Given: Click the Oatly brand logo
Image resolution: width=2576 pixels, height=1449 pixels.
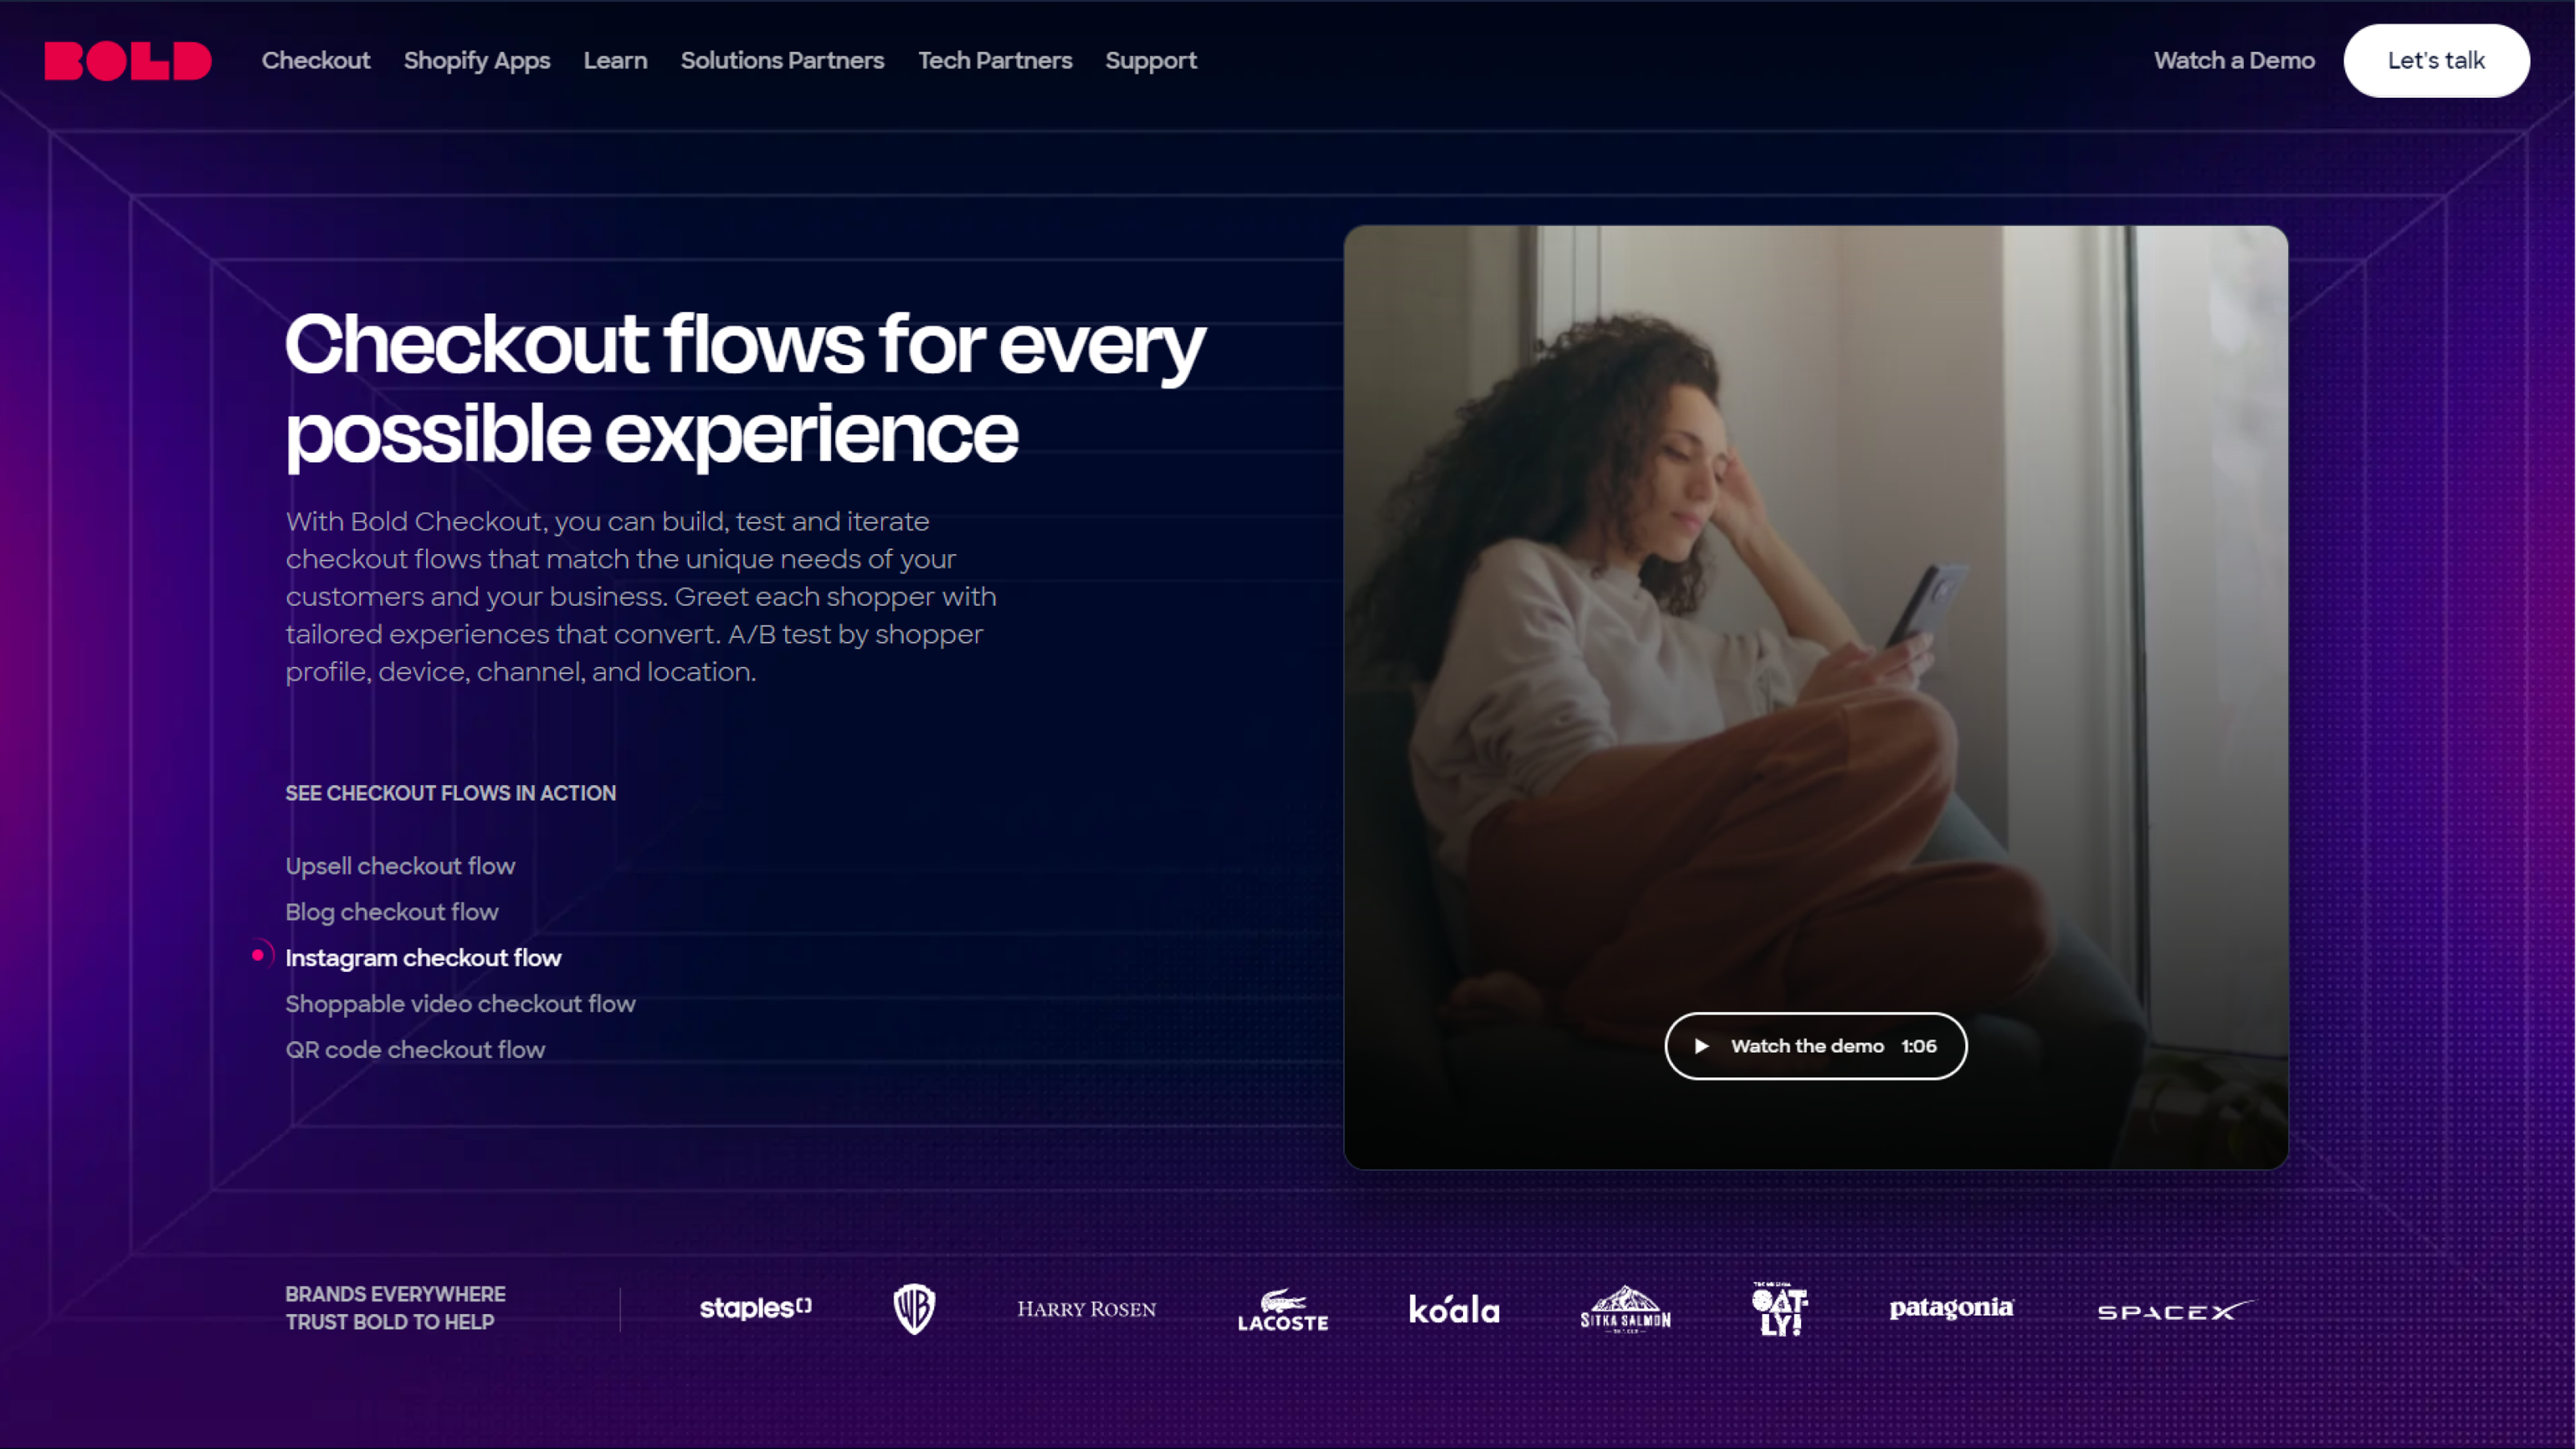Looking at the screenshot, I should pos(1780,1309).
